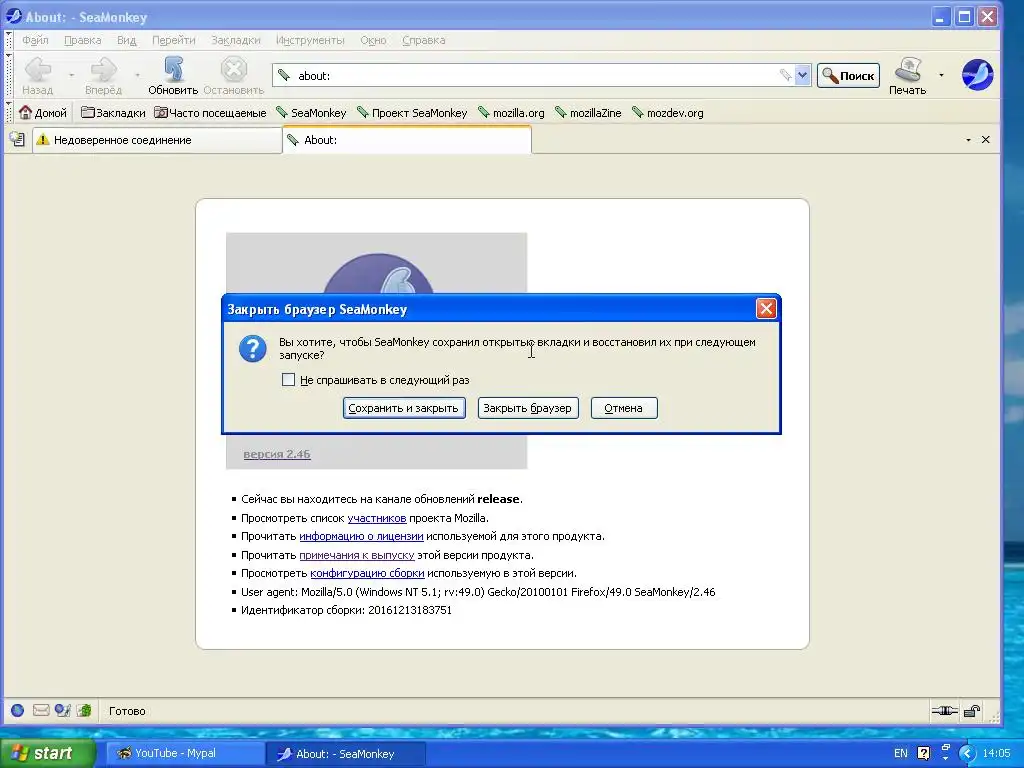The width and height of the screenshot is (1024, 768).
Task: Click the security padlock status icon
Action: point(972,711)
